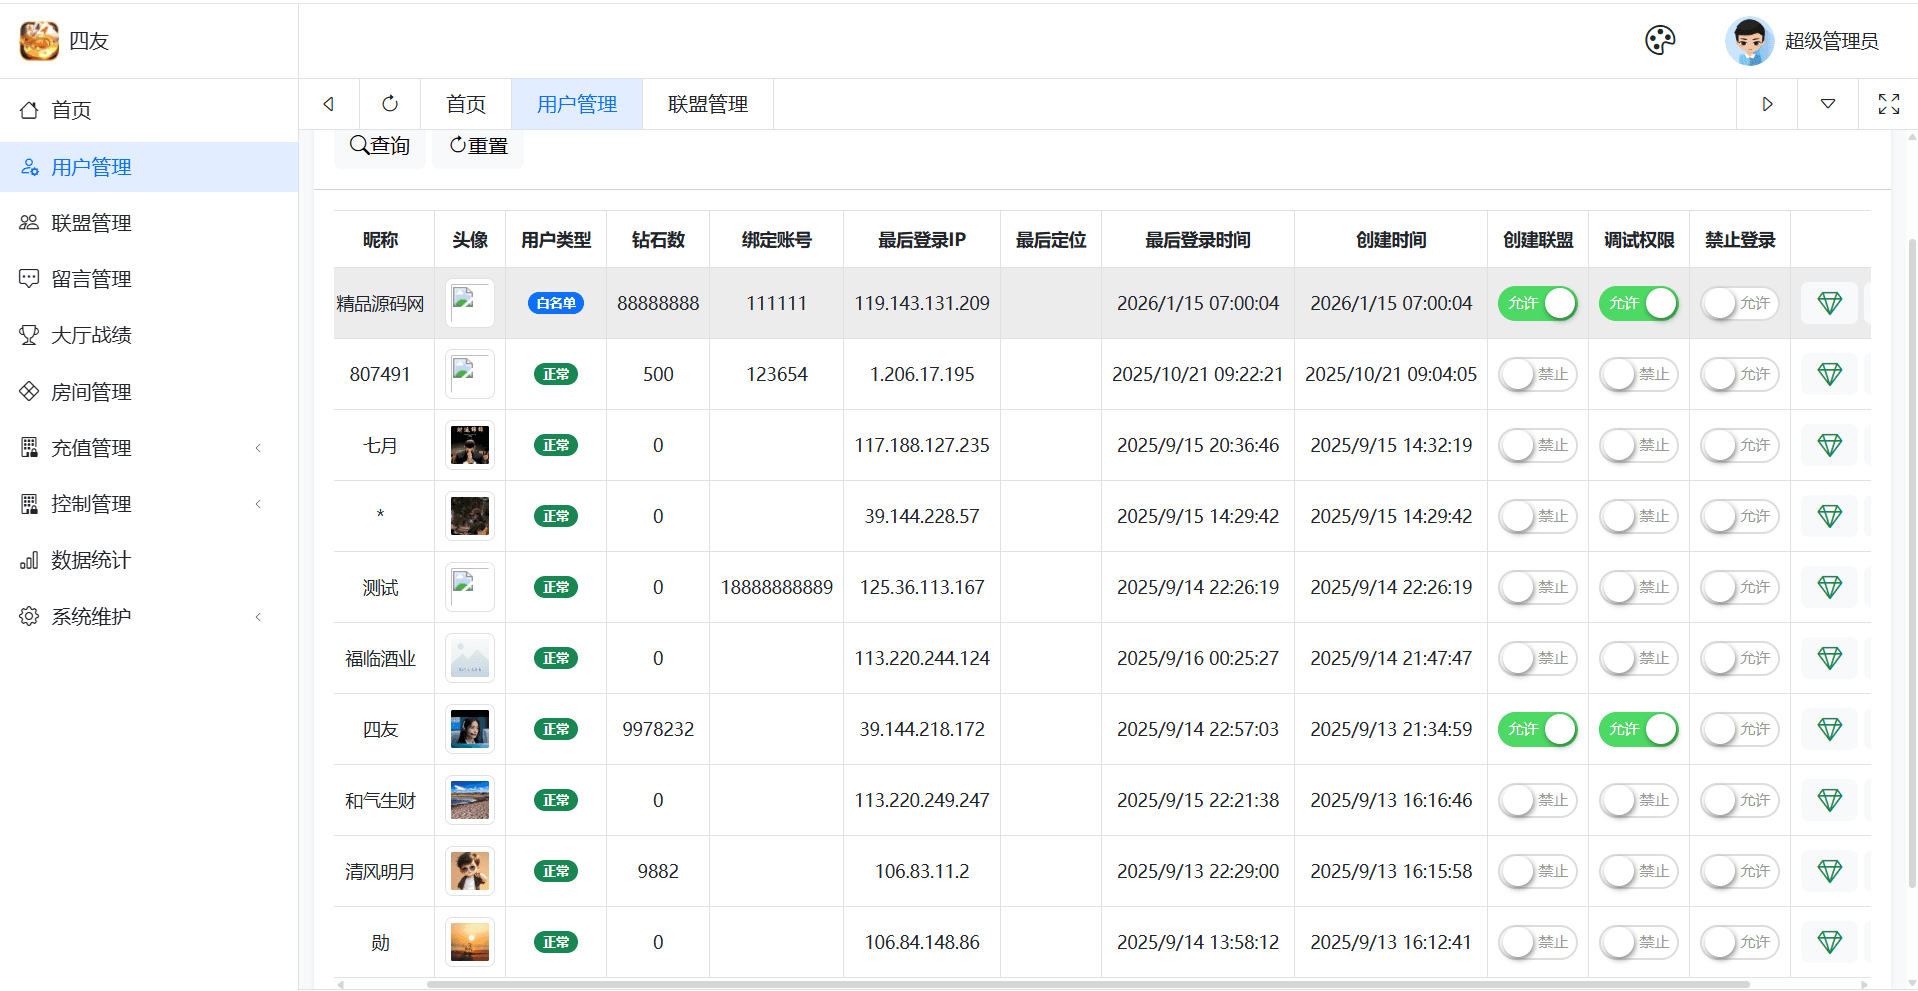1918x991 pixels.
Task: Select the 首页 home icon in sidebar
Action: pos(30,110)
